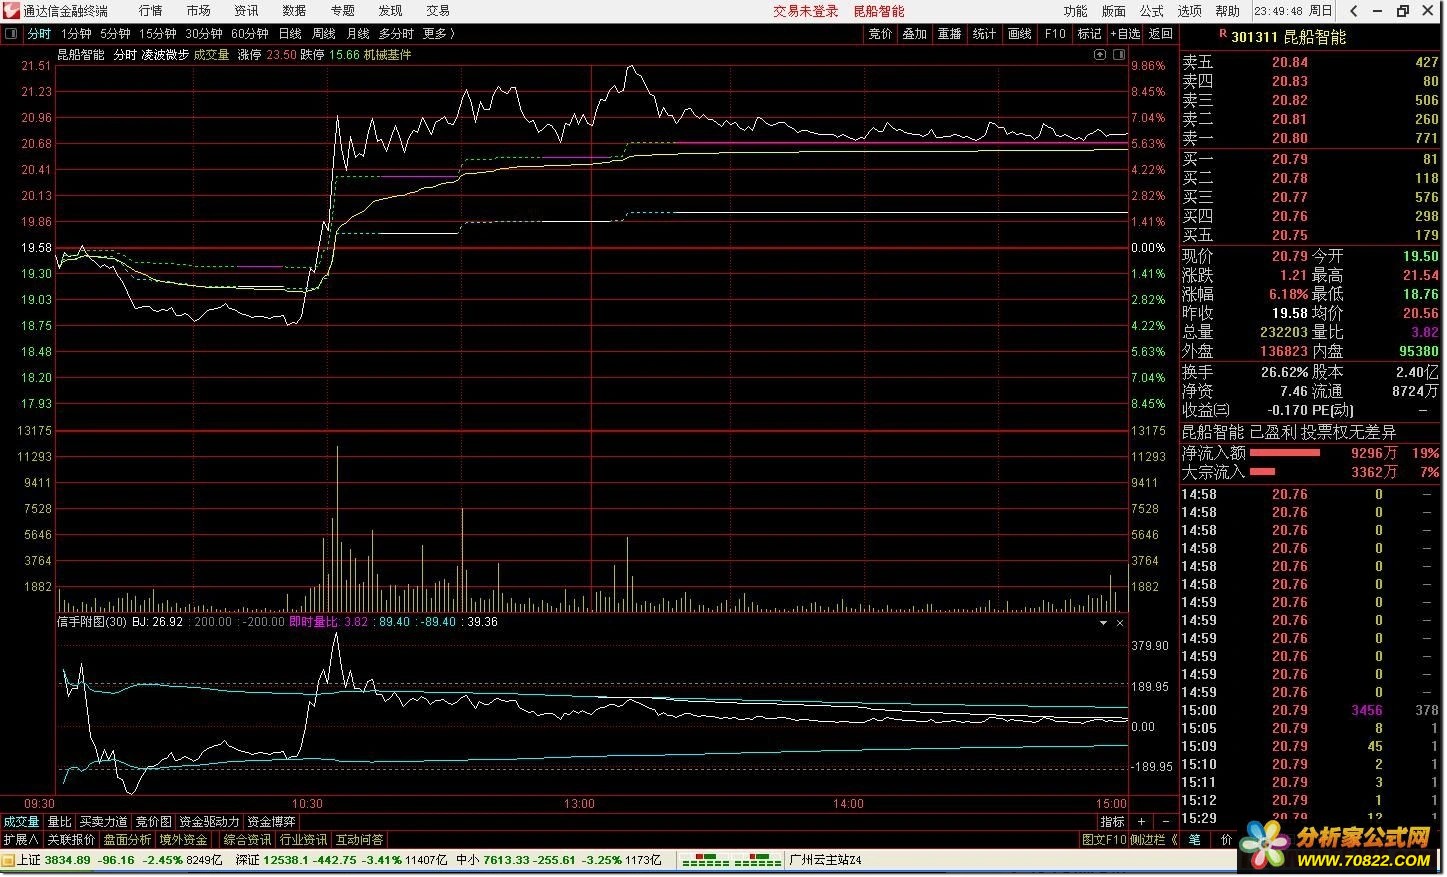Open the 交易 menu
Screen dimensions: 1447x877
[438, 11]
